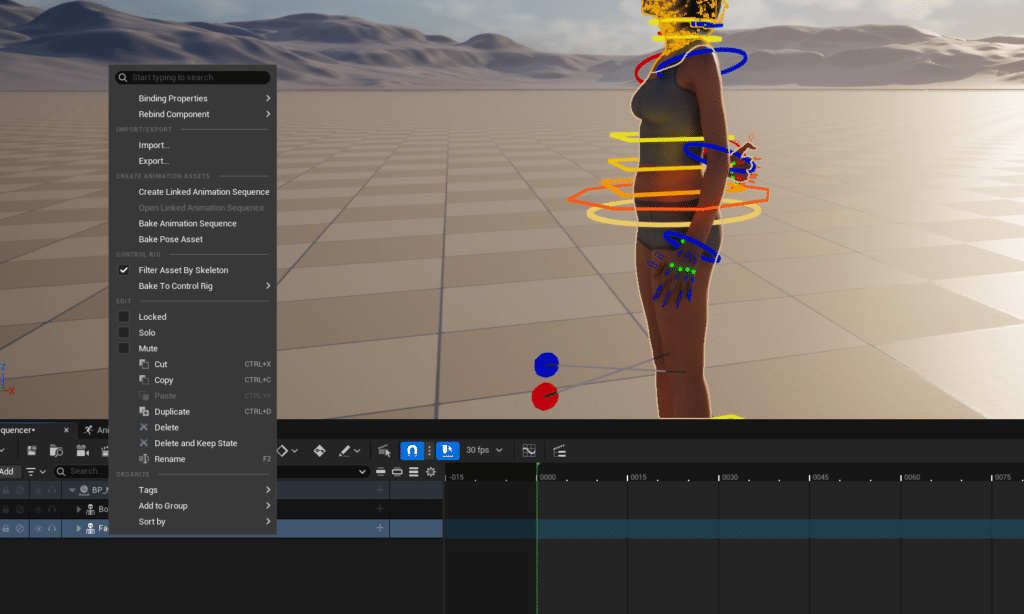This screenshot has width=1024, height=614.
Task: Collapse the BP_ track with its triangle
Action: click(72, 490)
